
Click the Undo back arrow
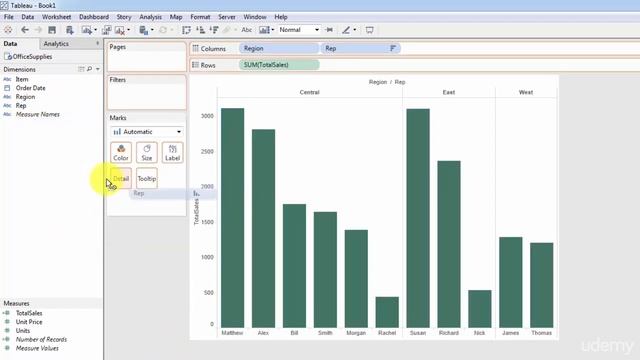[x=25, y=30]
